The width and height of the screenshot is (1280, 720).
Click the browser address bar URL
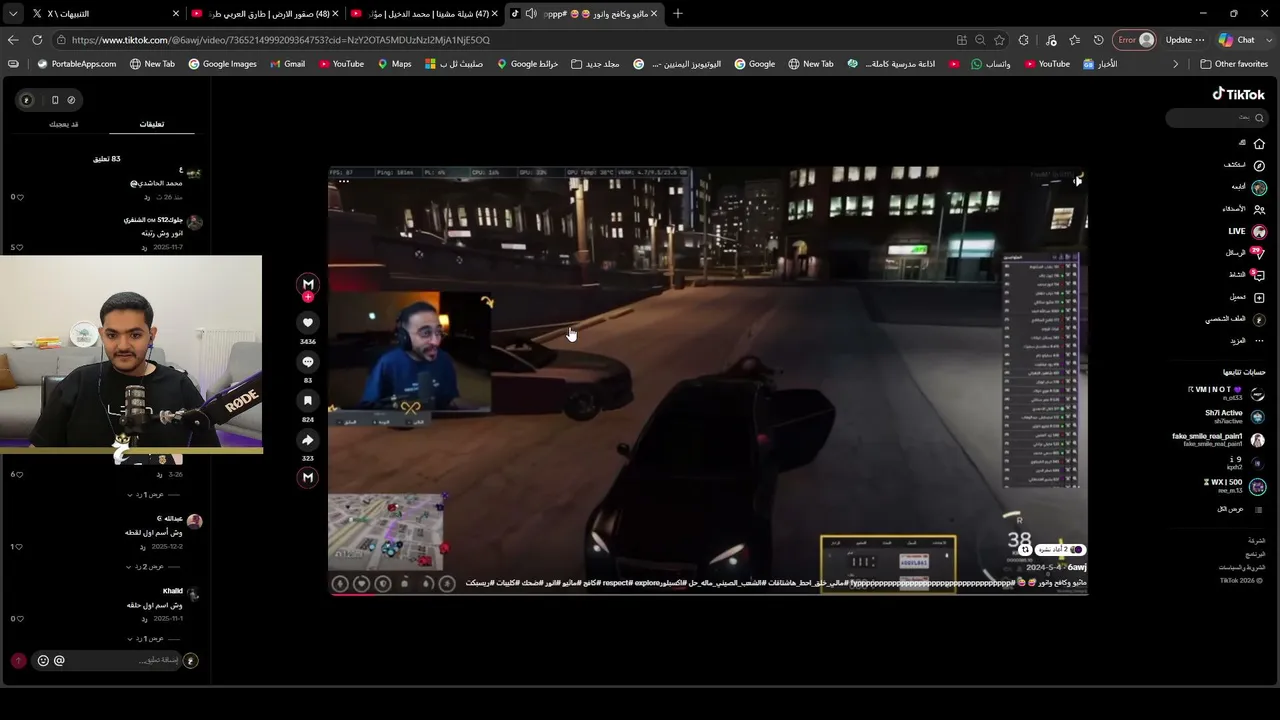click(281, 40)
